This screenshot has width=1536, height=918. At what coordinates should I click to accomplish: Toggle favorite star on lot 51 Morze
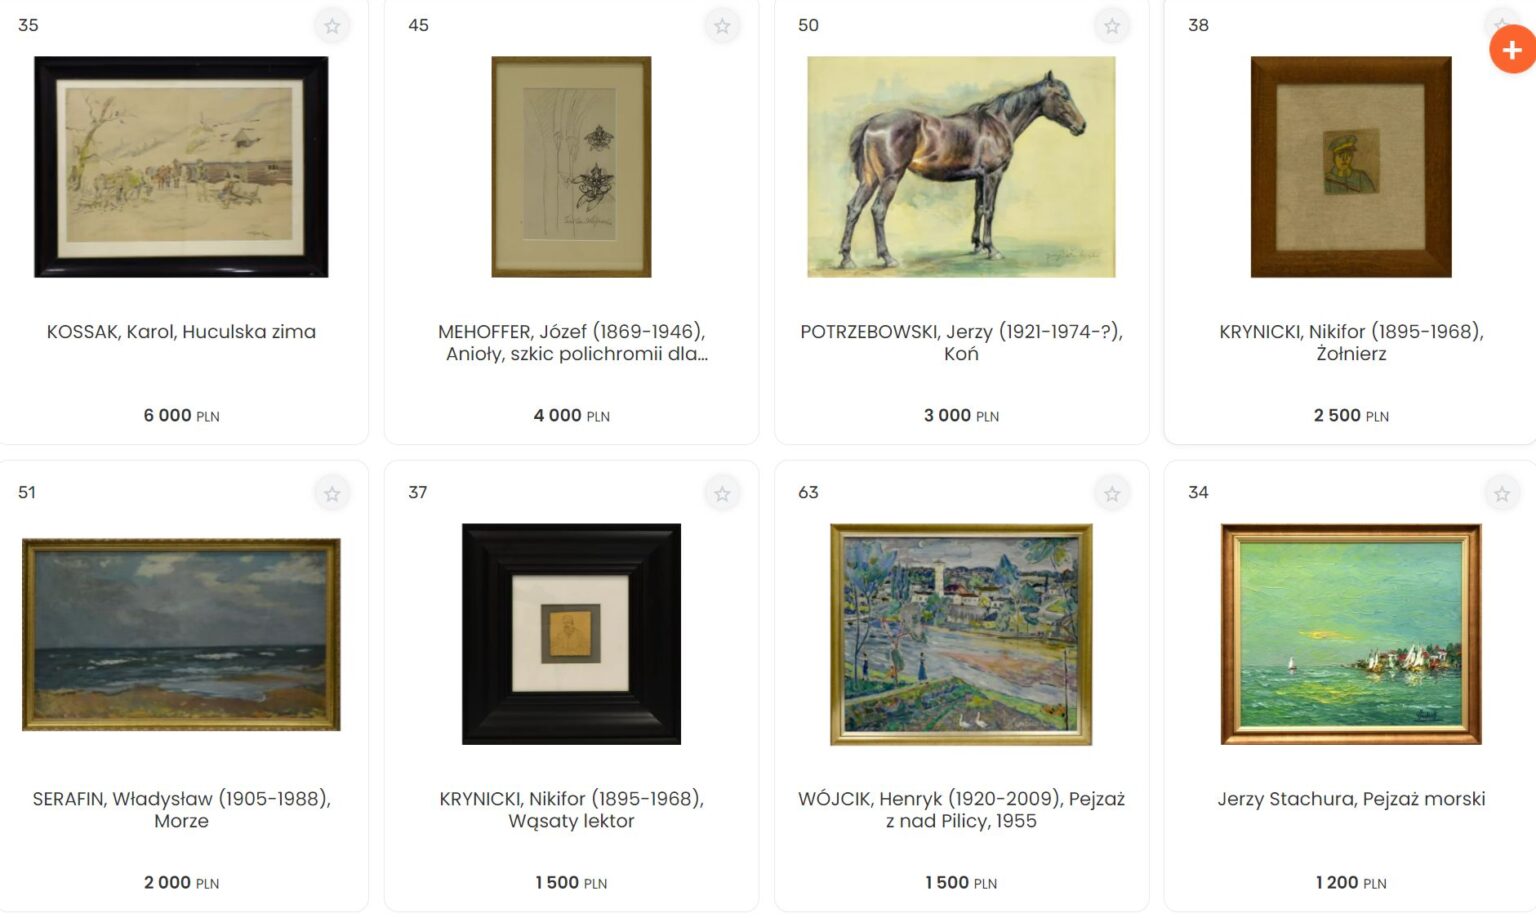pyautogui.click(x=332, y=493)
